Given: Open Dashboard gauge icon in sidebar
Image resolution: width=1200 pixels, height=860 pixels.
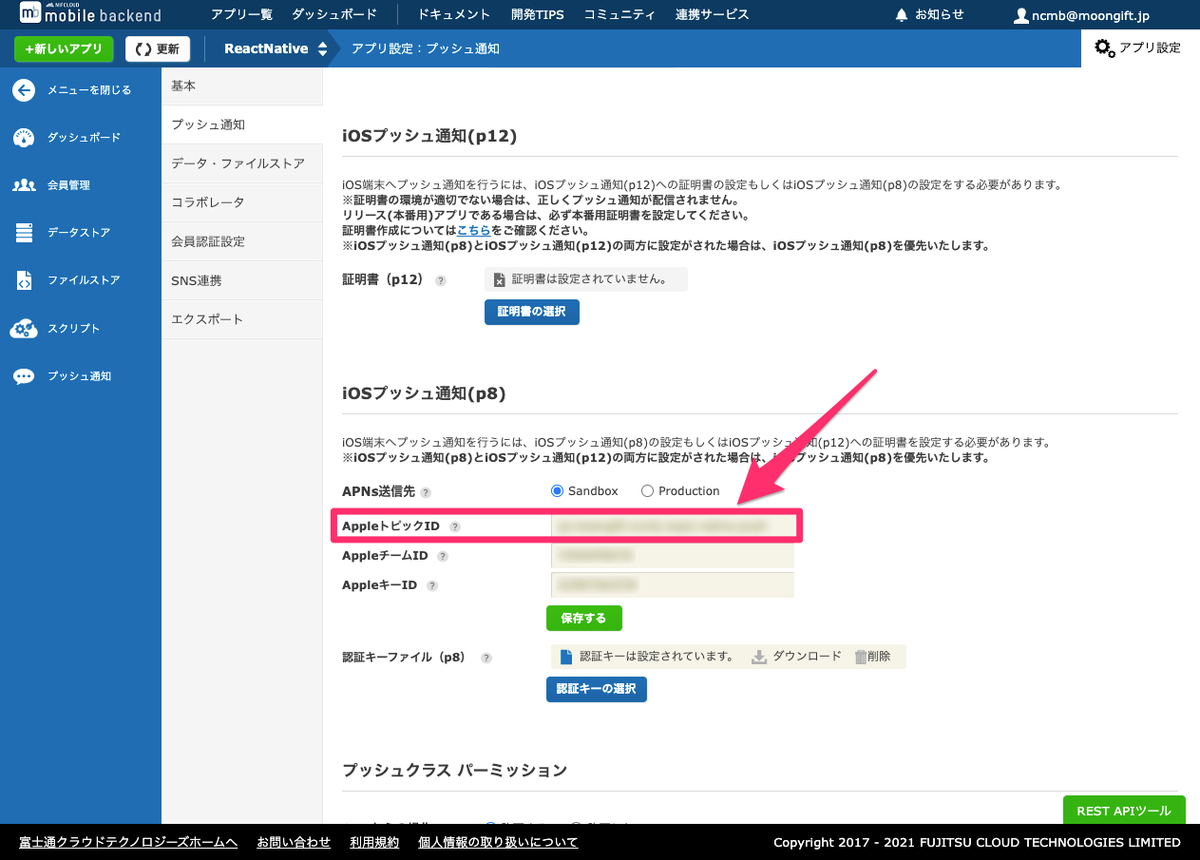Looking at the screenshot, I should [x=24, y=138].
